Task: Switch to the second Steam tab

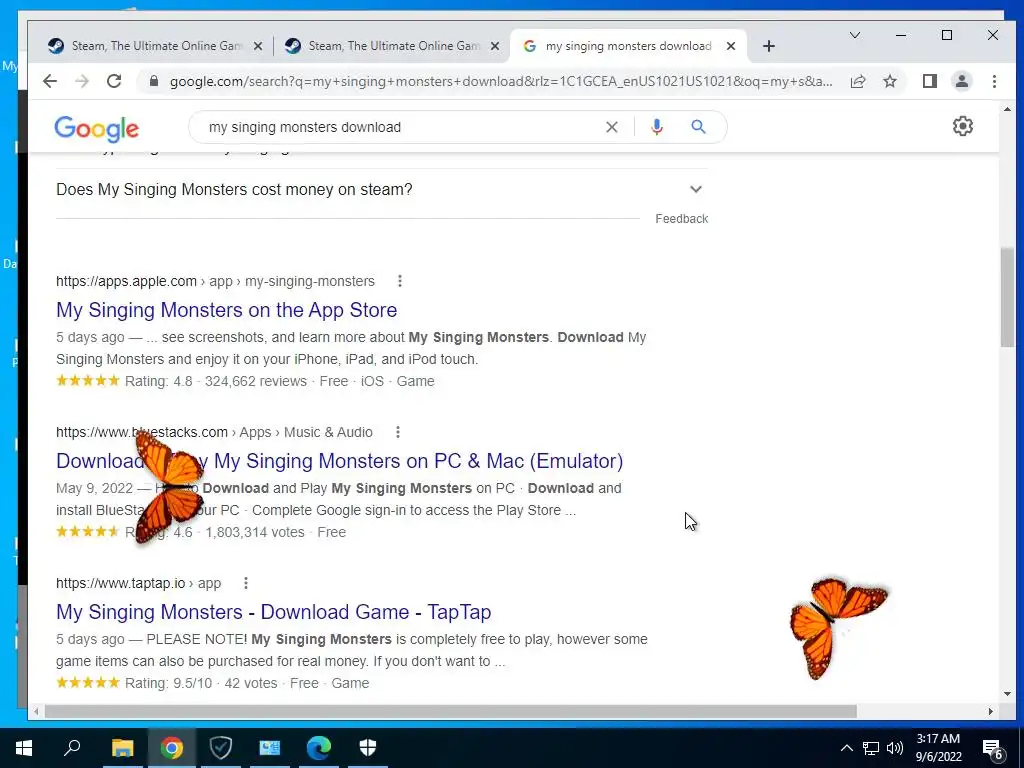Action: point(392,46)
